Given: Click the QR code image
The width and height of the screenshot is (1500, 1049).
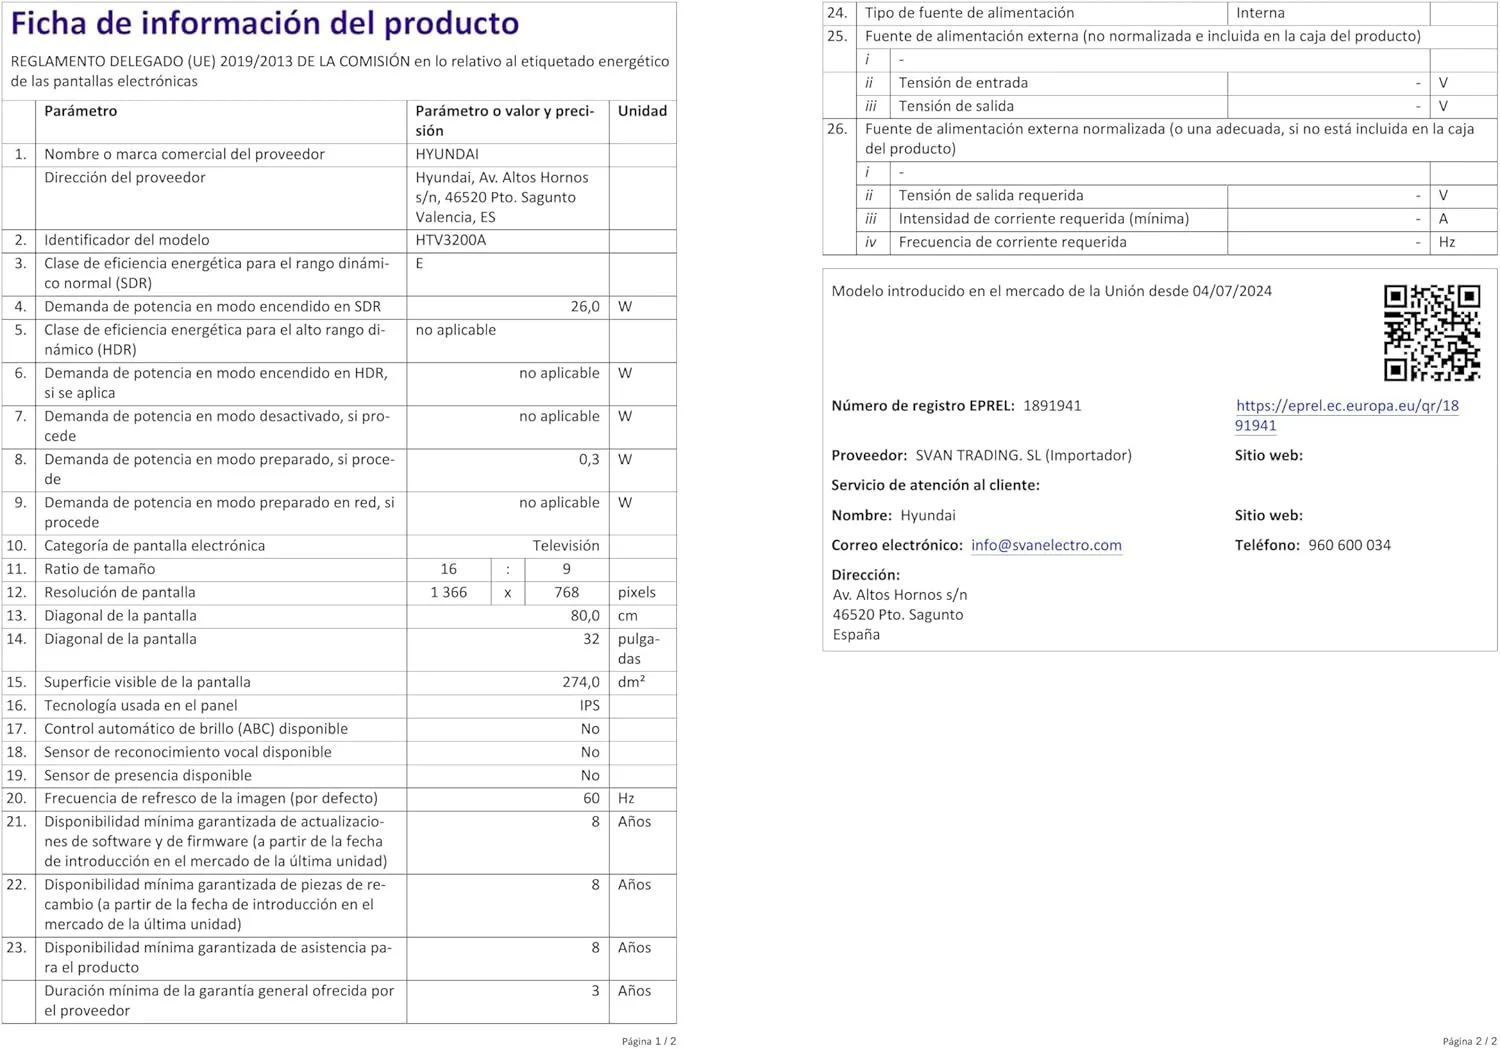Looking at the screenshot, I should coord(1431,333).
